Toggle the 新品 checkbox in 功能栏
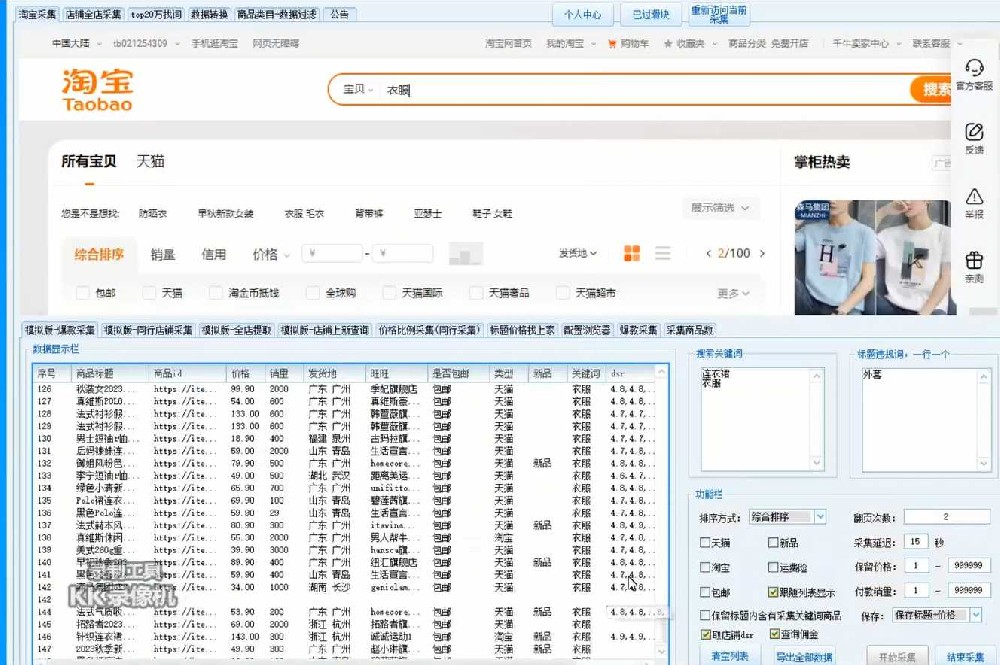Viewport: 1000px width, 665px height. [773, 543]
